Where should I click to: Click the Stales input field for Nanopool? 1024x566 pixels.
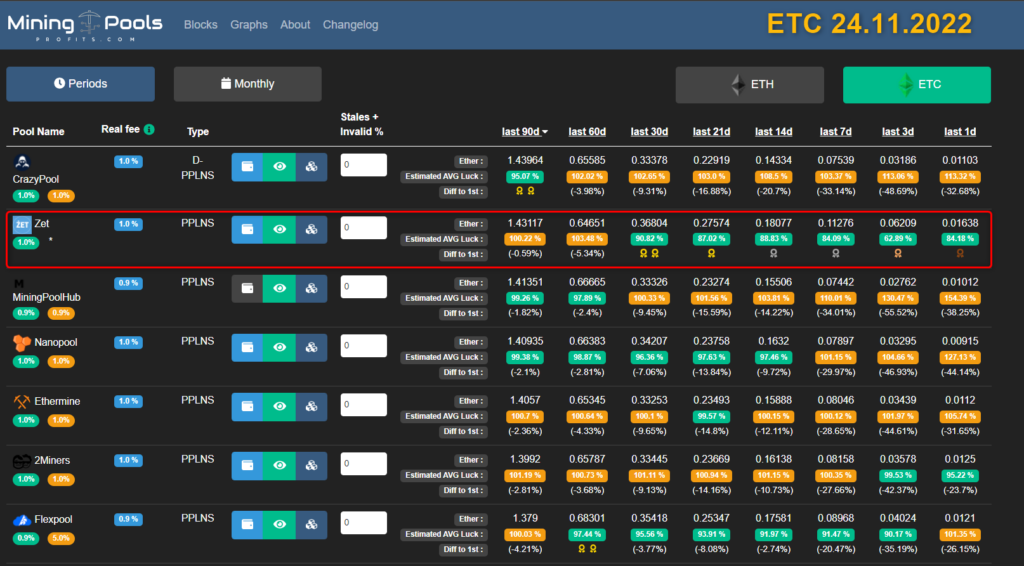363,346
